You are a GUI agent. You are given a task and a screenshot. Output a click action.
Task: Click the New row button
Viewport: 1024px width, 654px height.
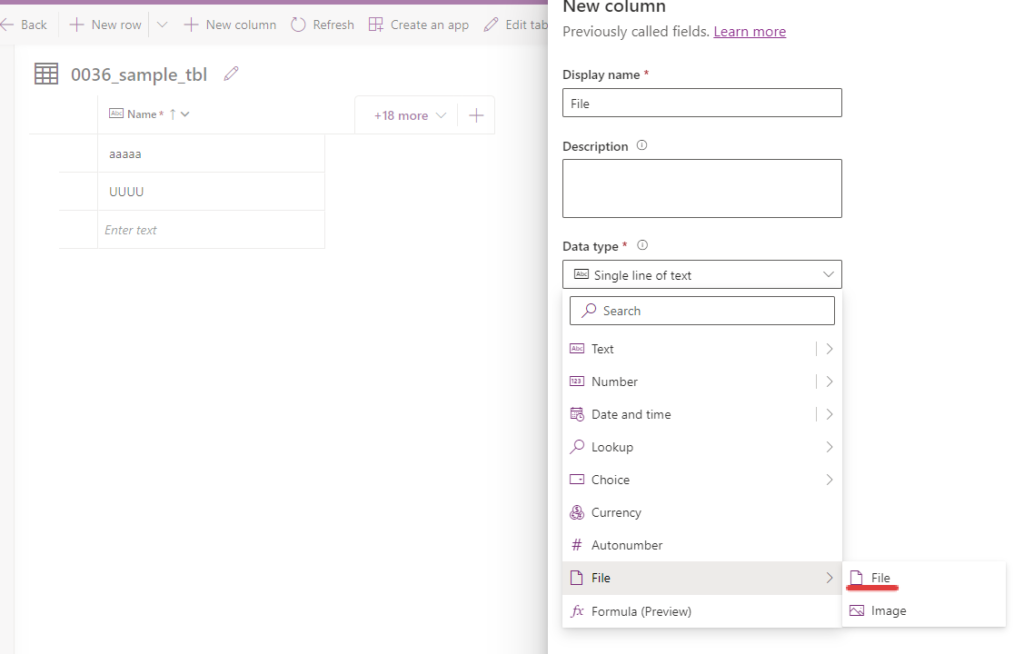coord(106,24)
